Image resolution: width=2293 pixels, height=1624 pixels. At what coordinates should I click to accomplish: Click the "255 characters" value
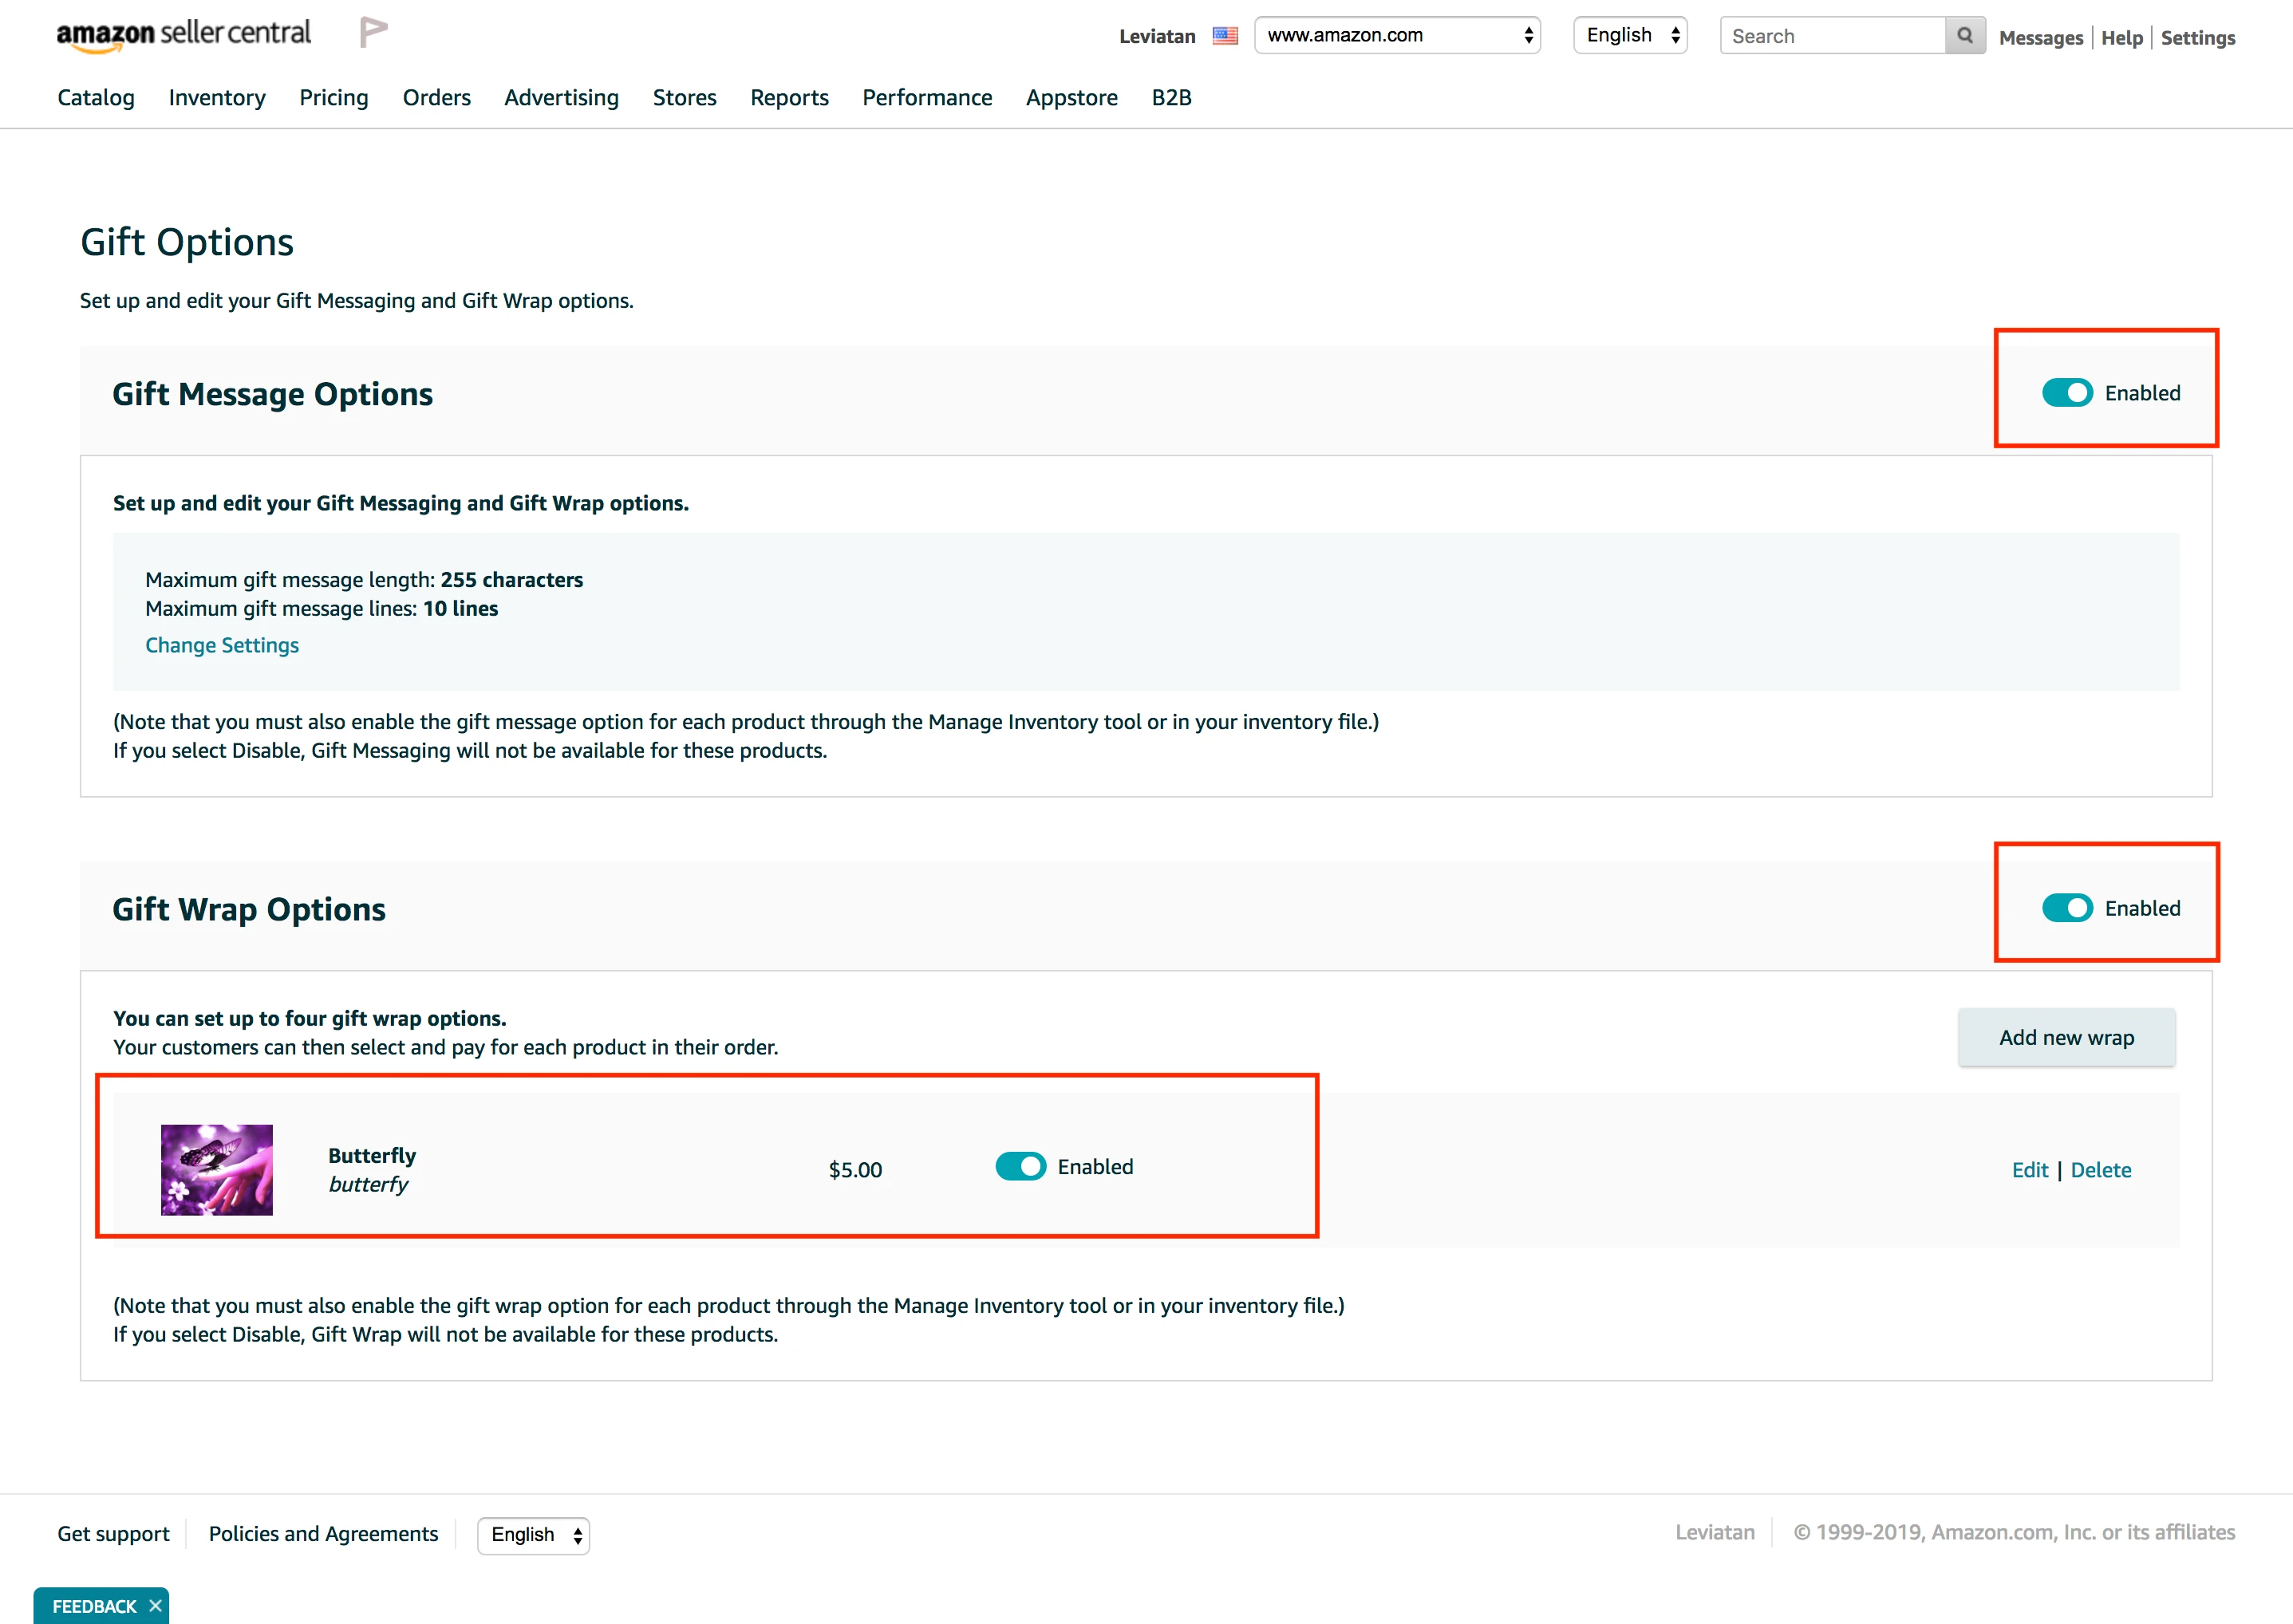click(512, 580)
